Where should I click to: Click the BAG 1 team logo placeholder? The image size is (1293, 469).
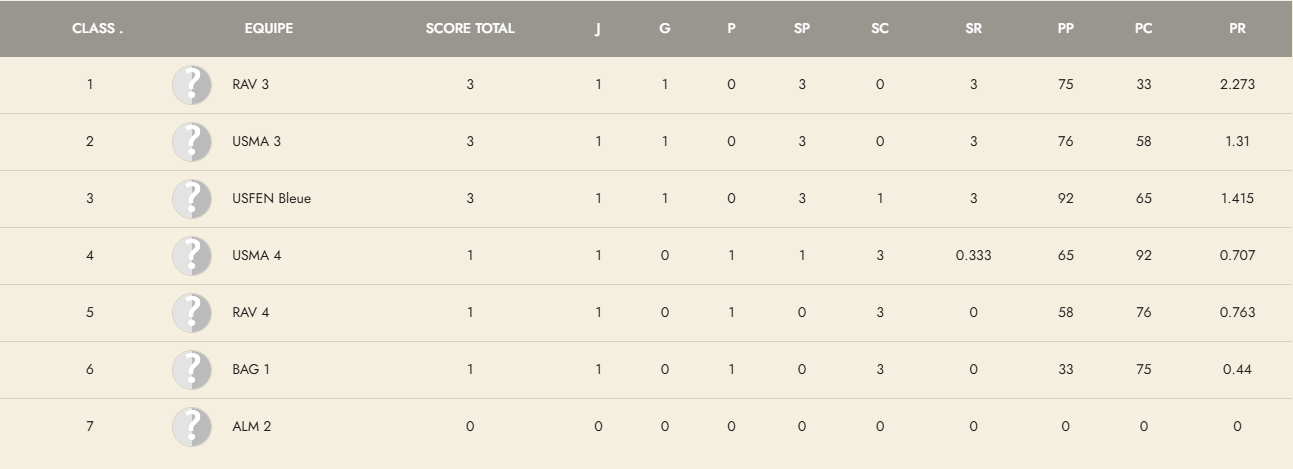tap(192, 370)
